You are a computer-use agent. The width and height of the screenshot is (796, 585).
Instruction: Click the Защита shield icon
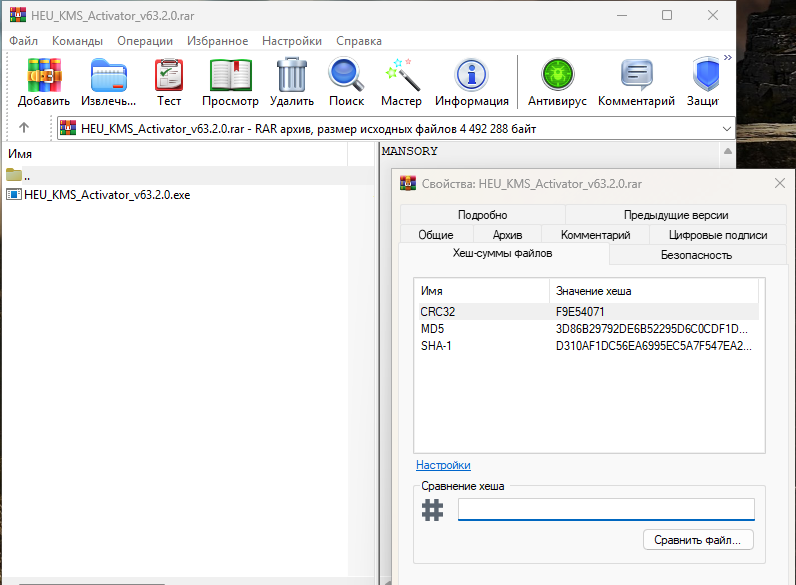click(x=706, y=75)
